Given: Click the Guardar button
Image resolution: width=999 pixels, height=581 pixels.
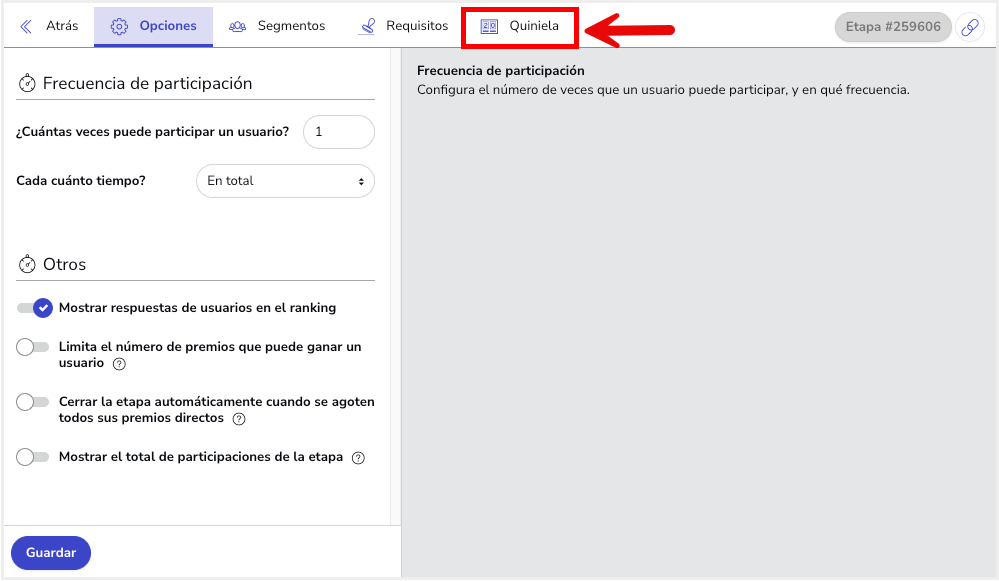Looking at the screenshot, I should [x=51, y=553].
